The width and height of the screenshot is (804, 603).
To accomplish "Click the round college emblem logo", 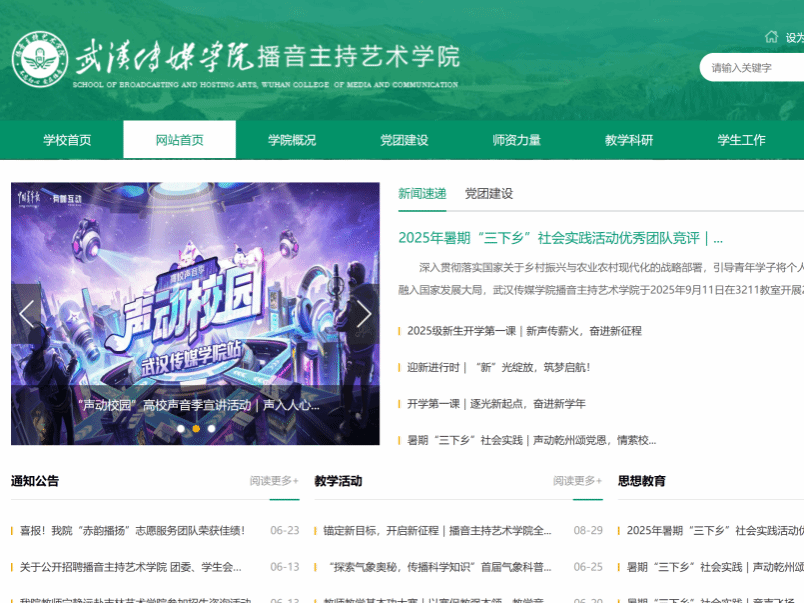I will tap(40, 60).
